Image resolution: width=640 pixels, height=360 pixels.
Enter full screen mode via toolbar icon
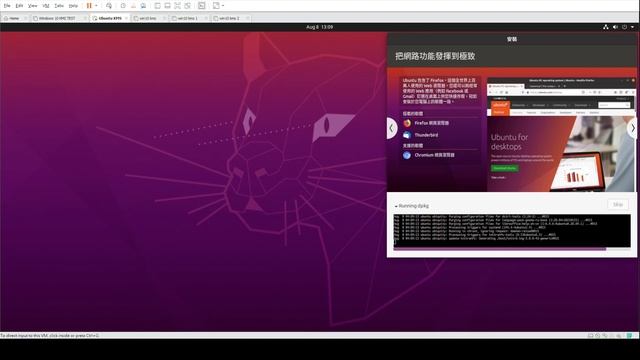click(x=177, y=6)
